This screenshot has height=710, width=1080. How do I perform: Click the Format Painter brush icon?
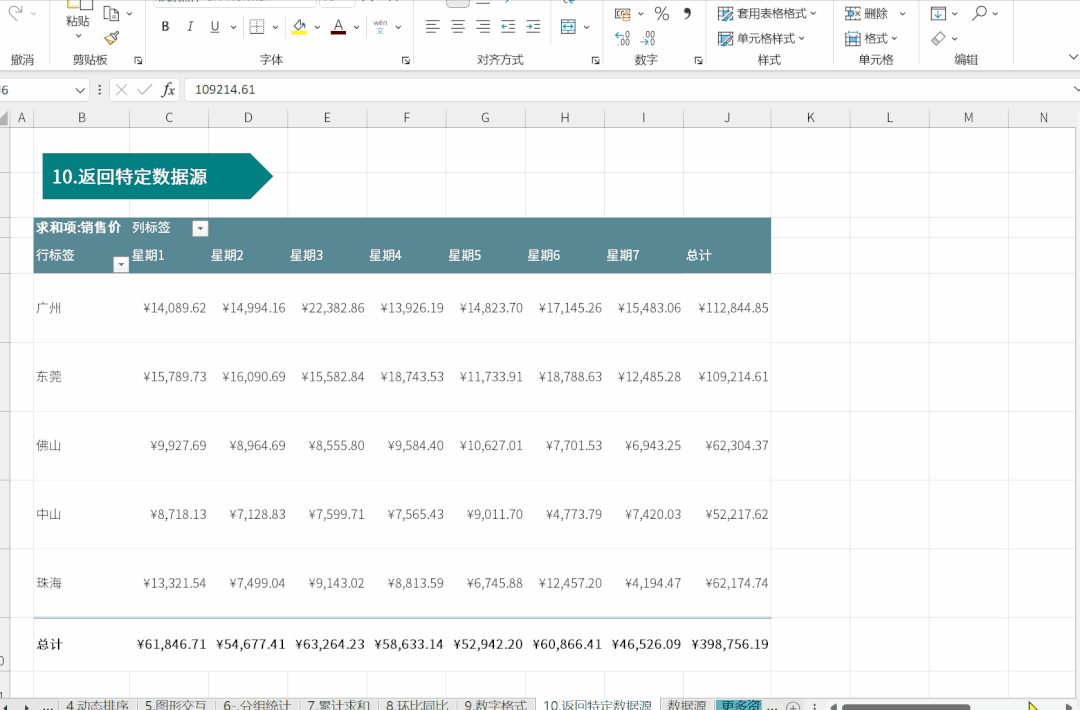click(x=111, y=39)
